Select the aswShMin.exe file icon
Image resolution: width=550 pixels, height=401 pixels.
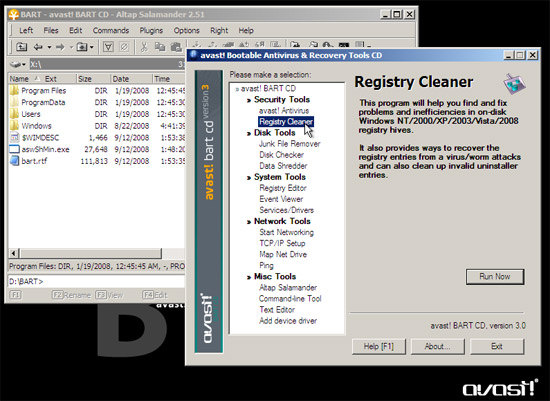[14, 149]
